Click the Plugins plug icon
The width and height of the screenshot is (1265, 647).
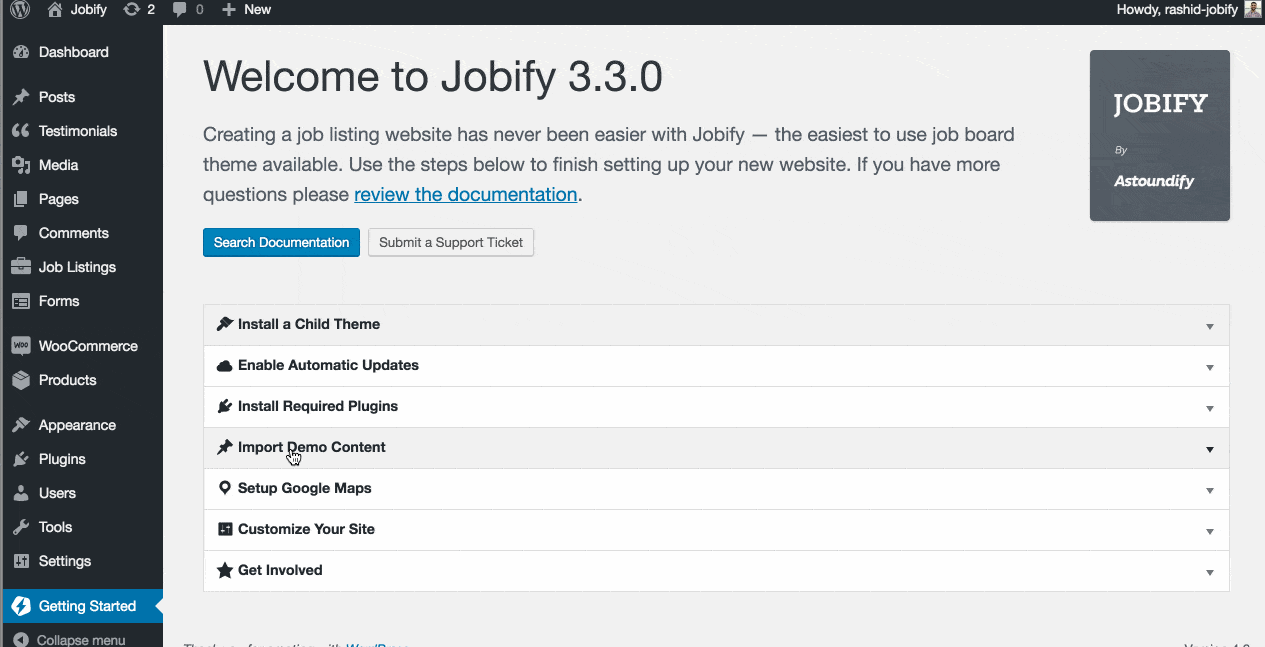[x=20, y=459]
